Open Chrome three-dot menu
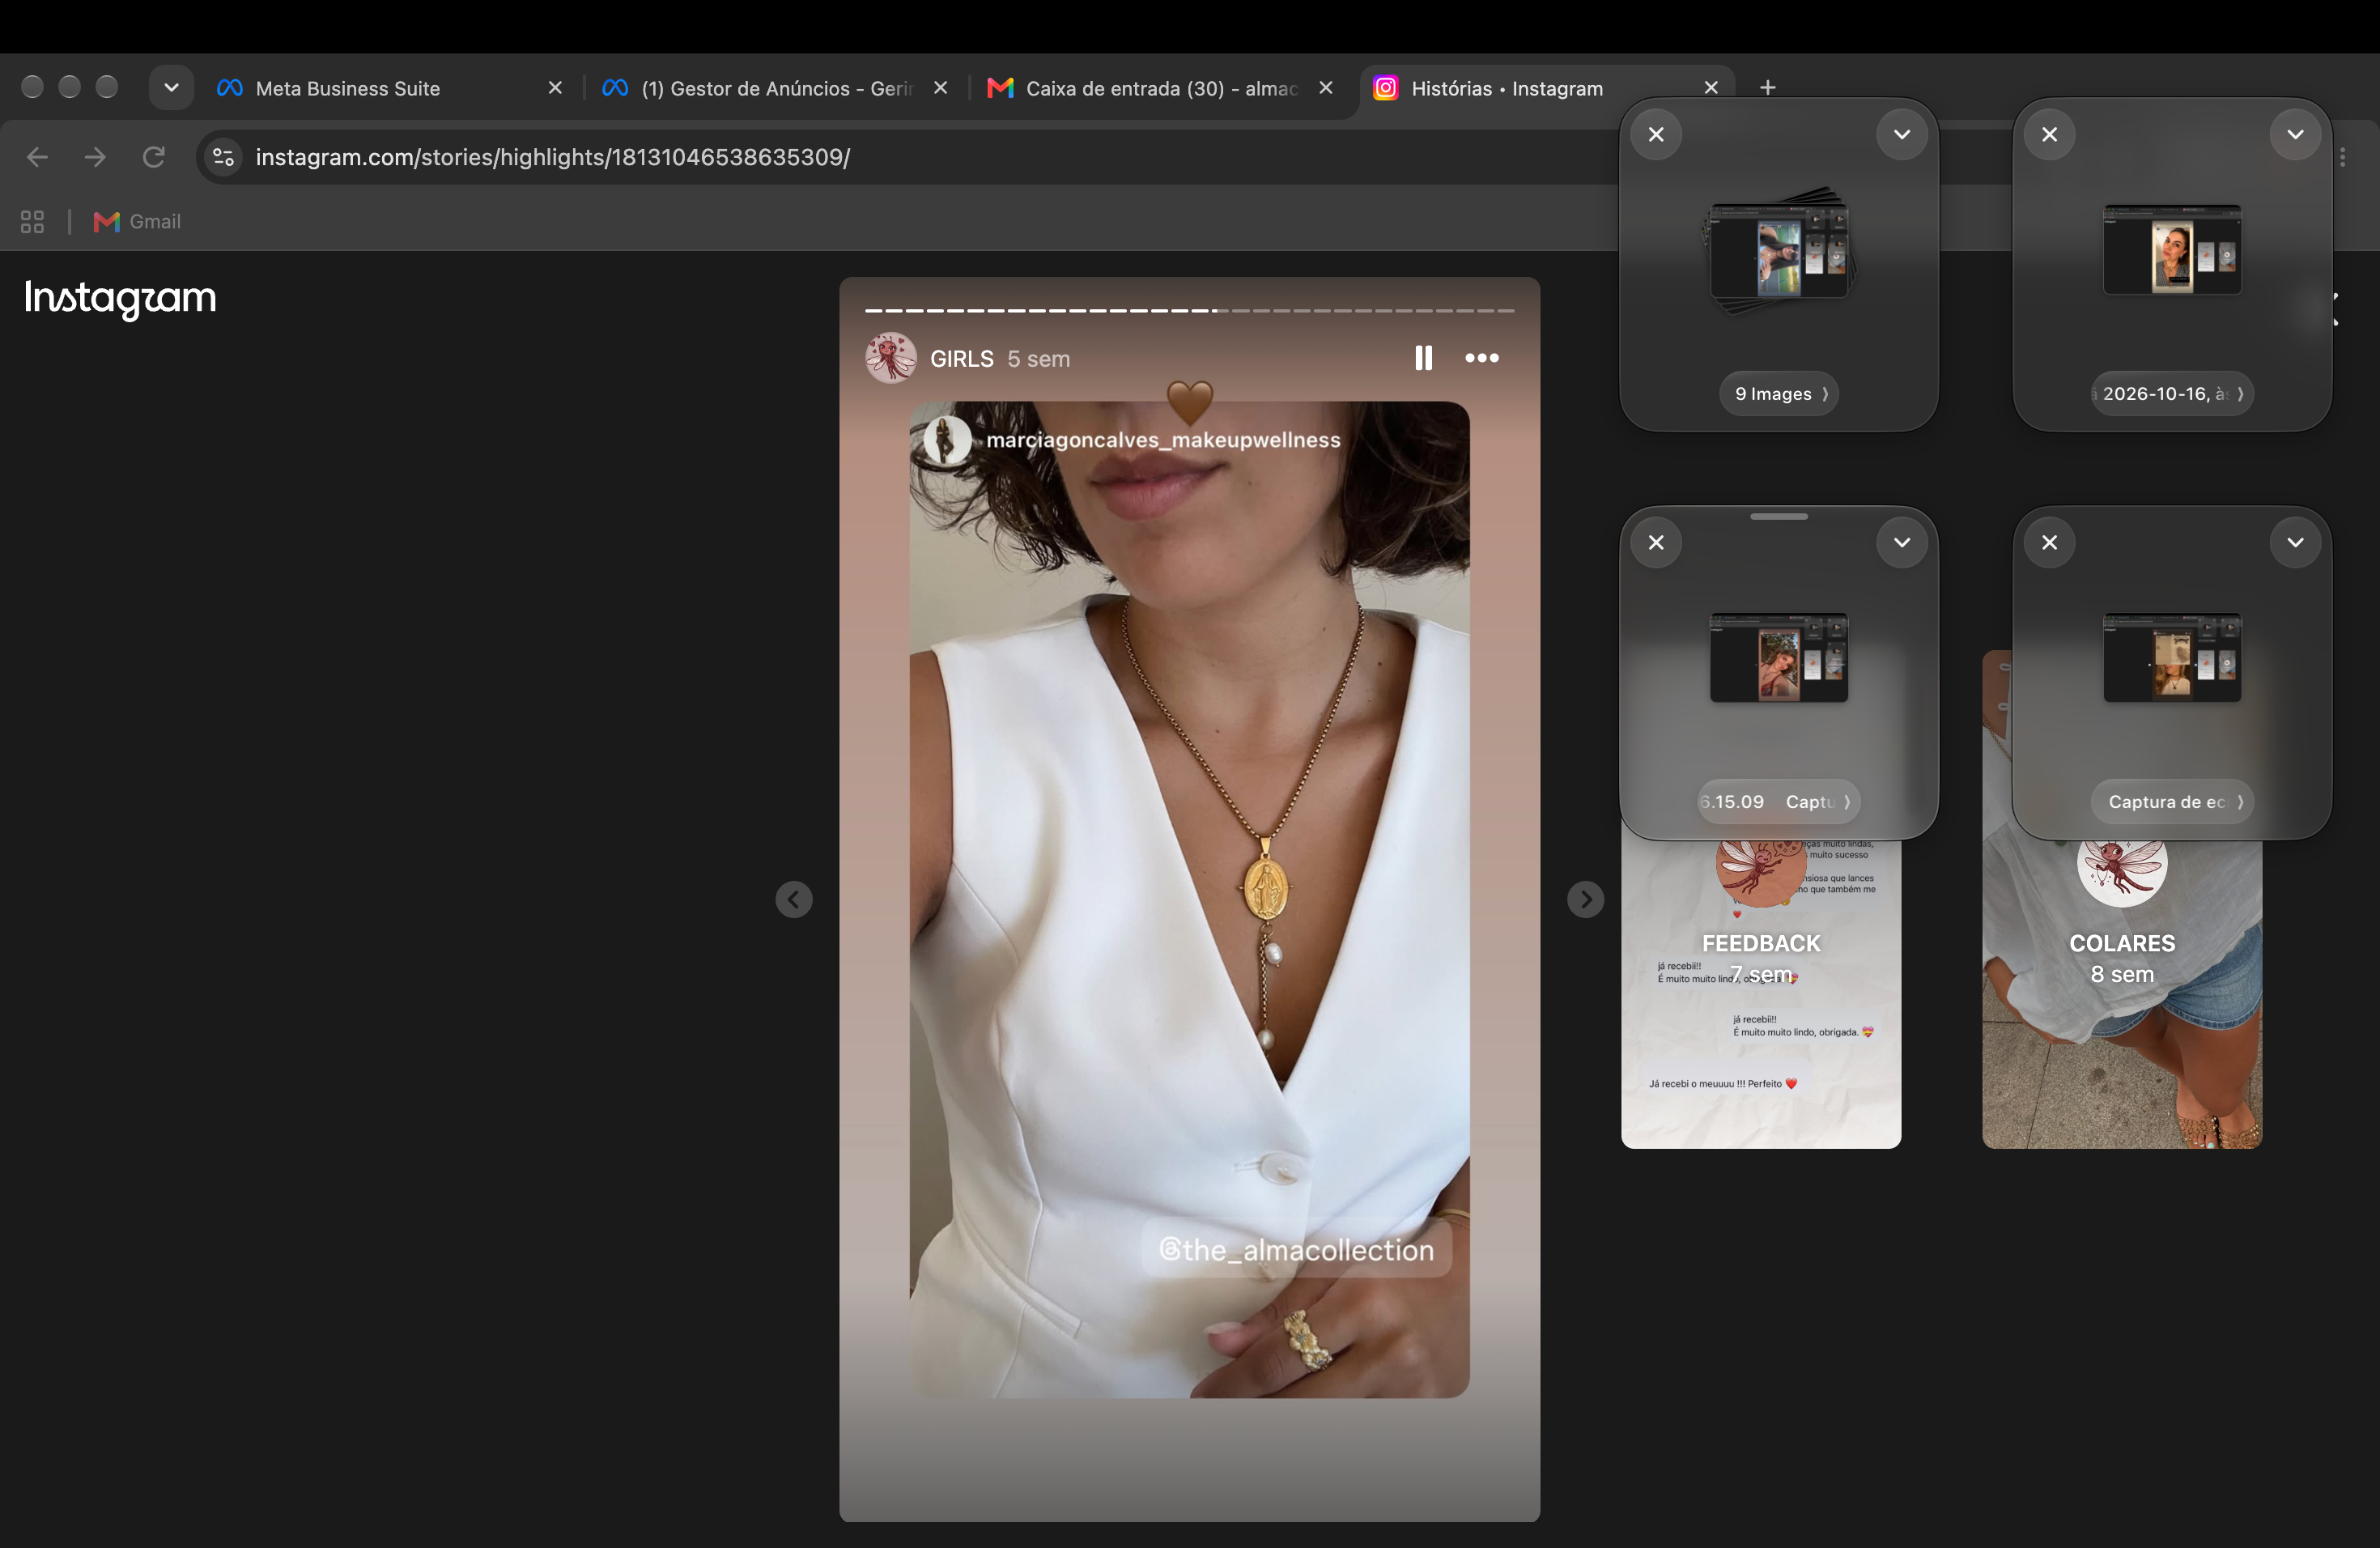The width and height of the screenshot is (2380, 1548). pyautogui.click(x=2343, y=157)
